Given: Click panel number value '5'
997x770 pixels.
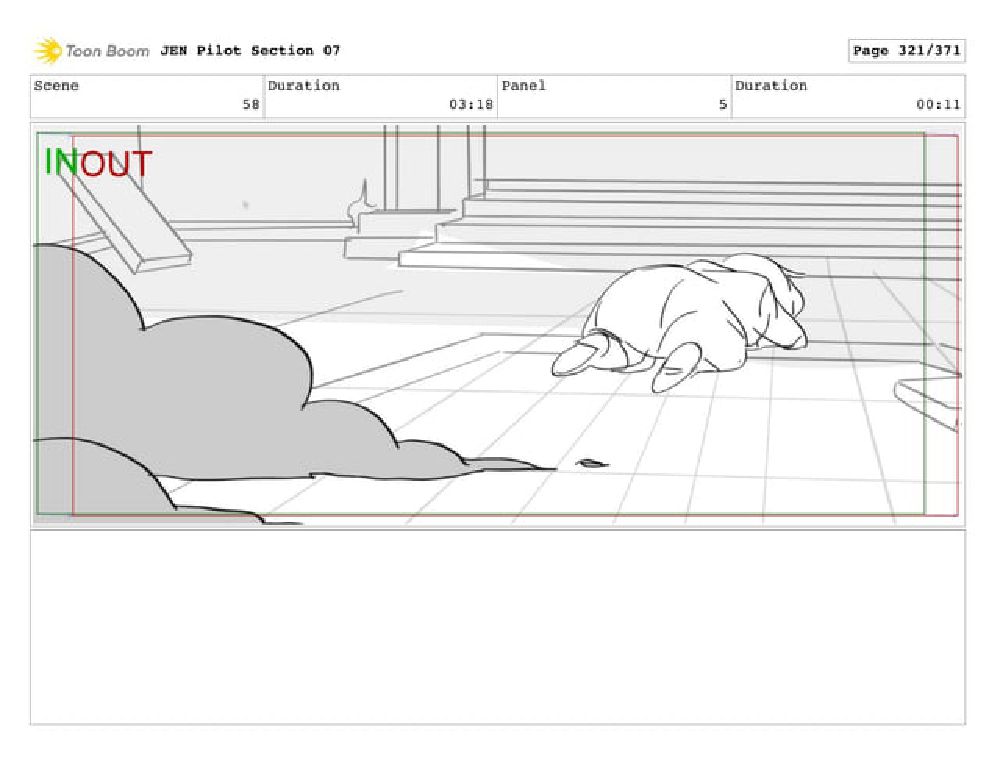Looking at the screenshot, I should (722, 104).
